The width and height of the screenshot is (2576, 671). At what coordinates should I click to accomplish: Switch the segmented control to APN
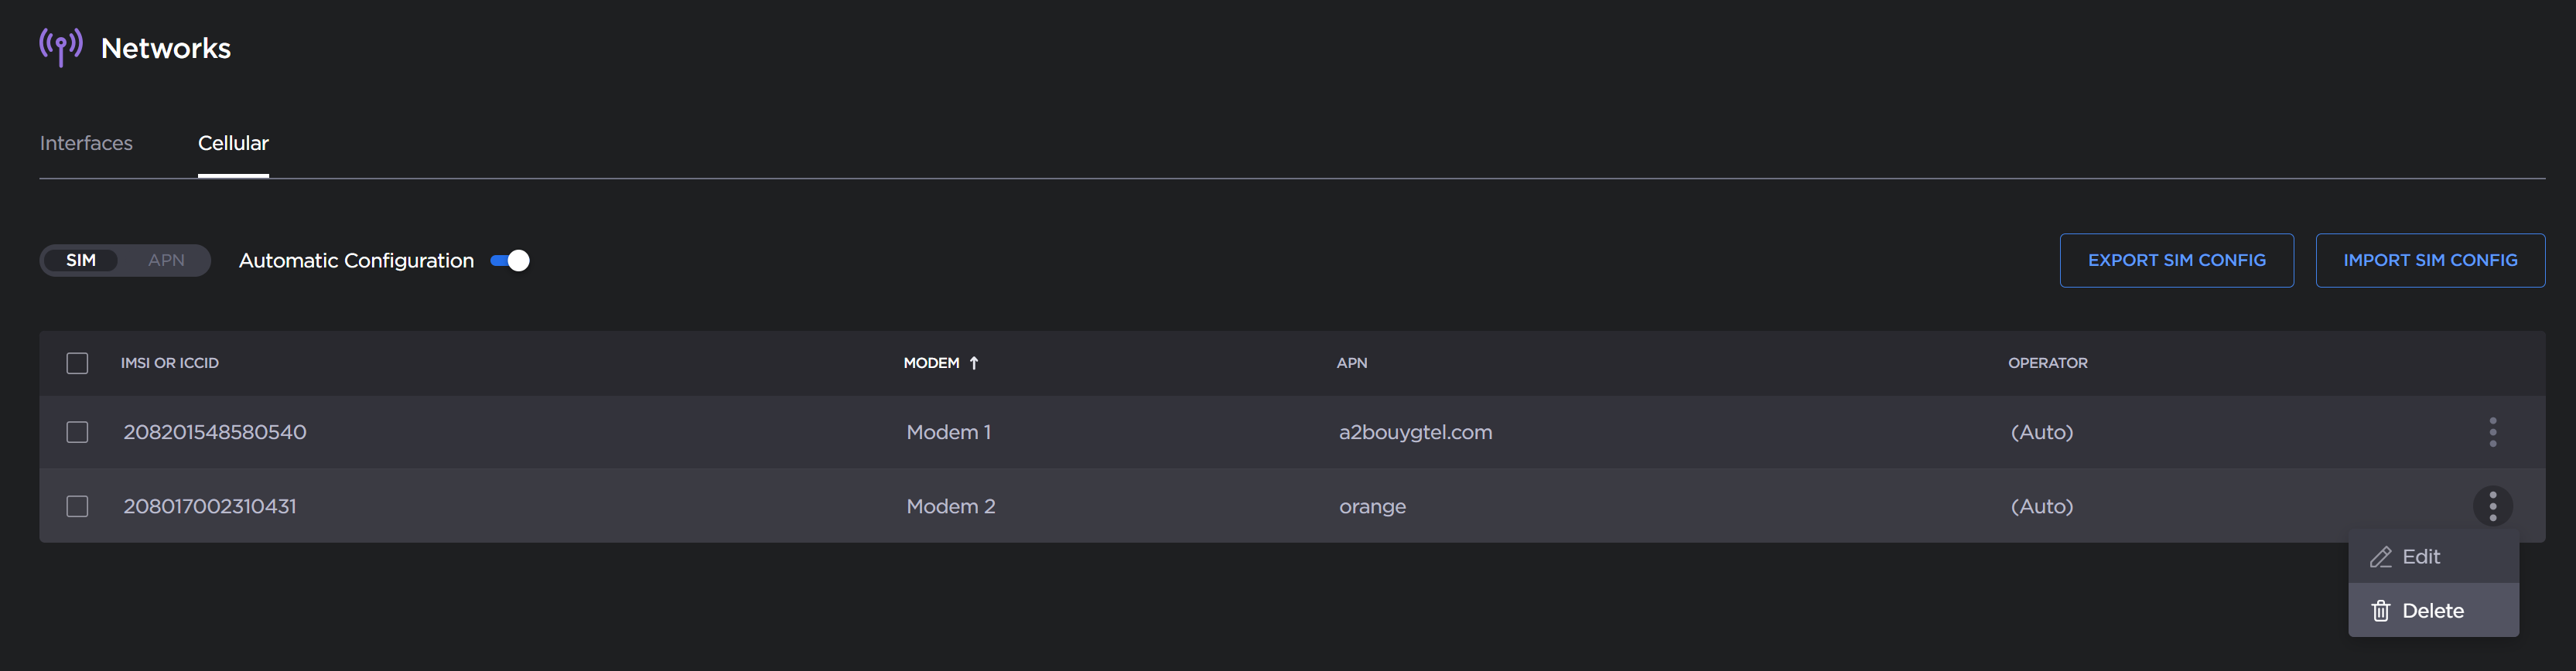point(166,260)
